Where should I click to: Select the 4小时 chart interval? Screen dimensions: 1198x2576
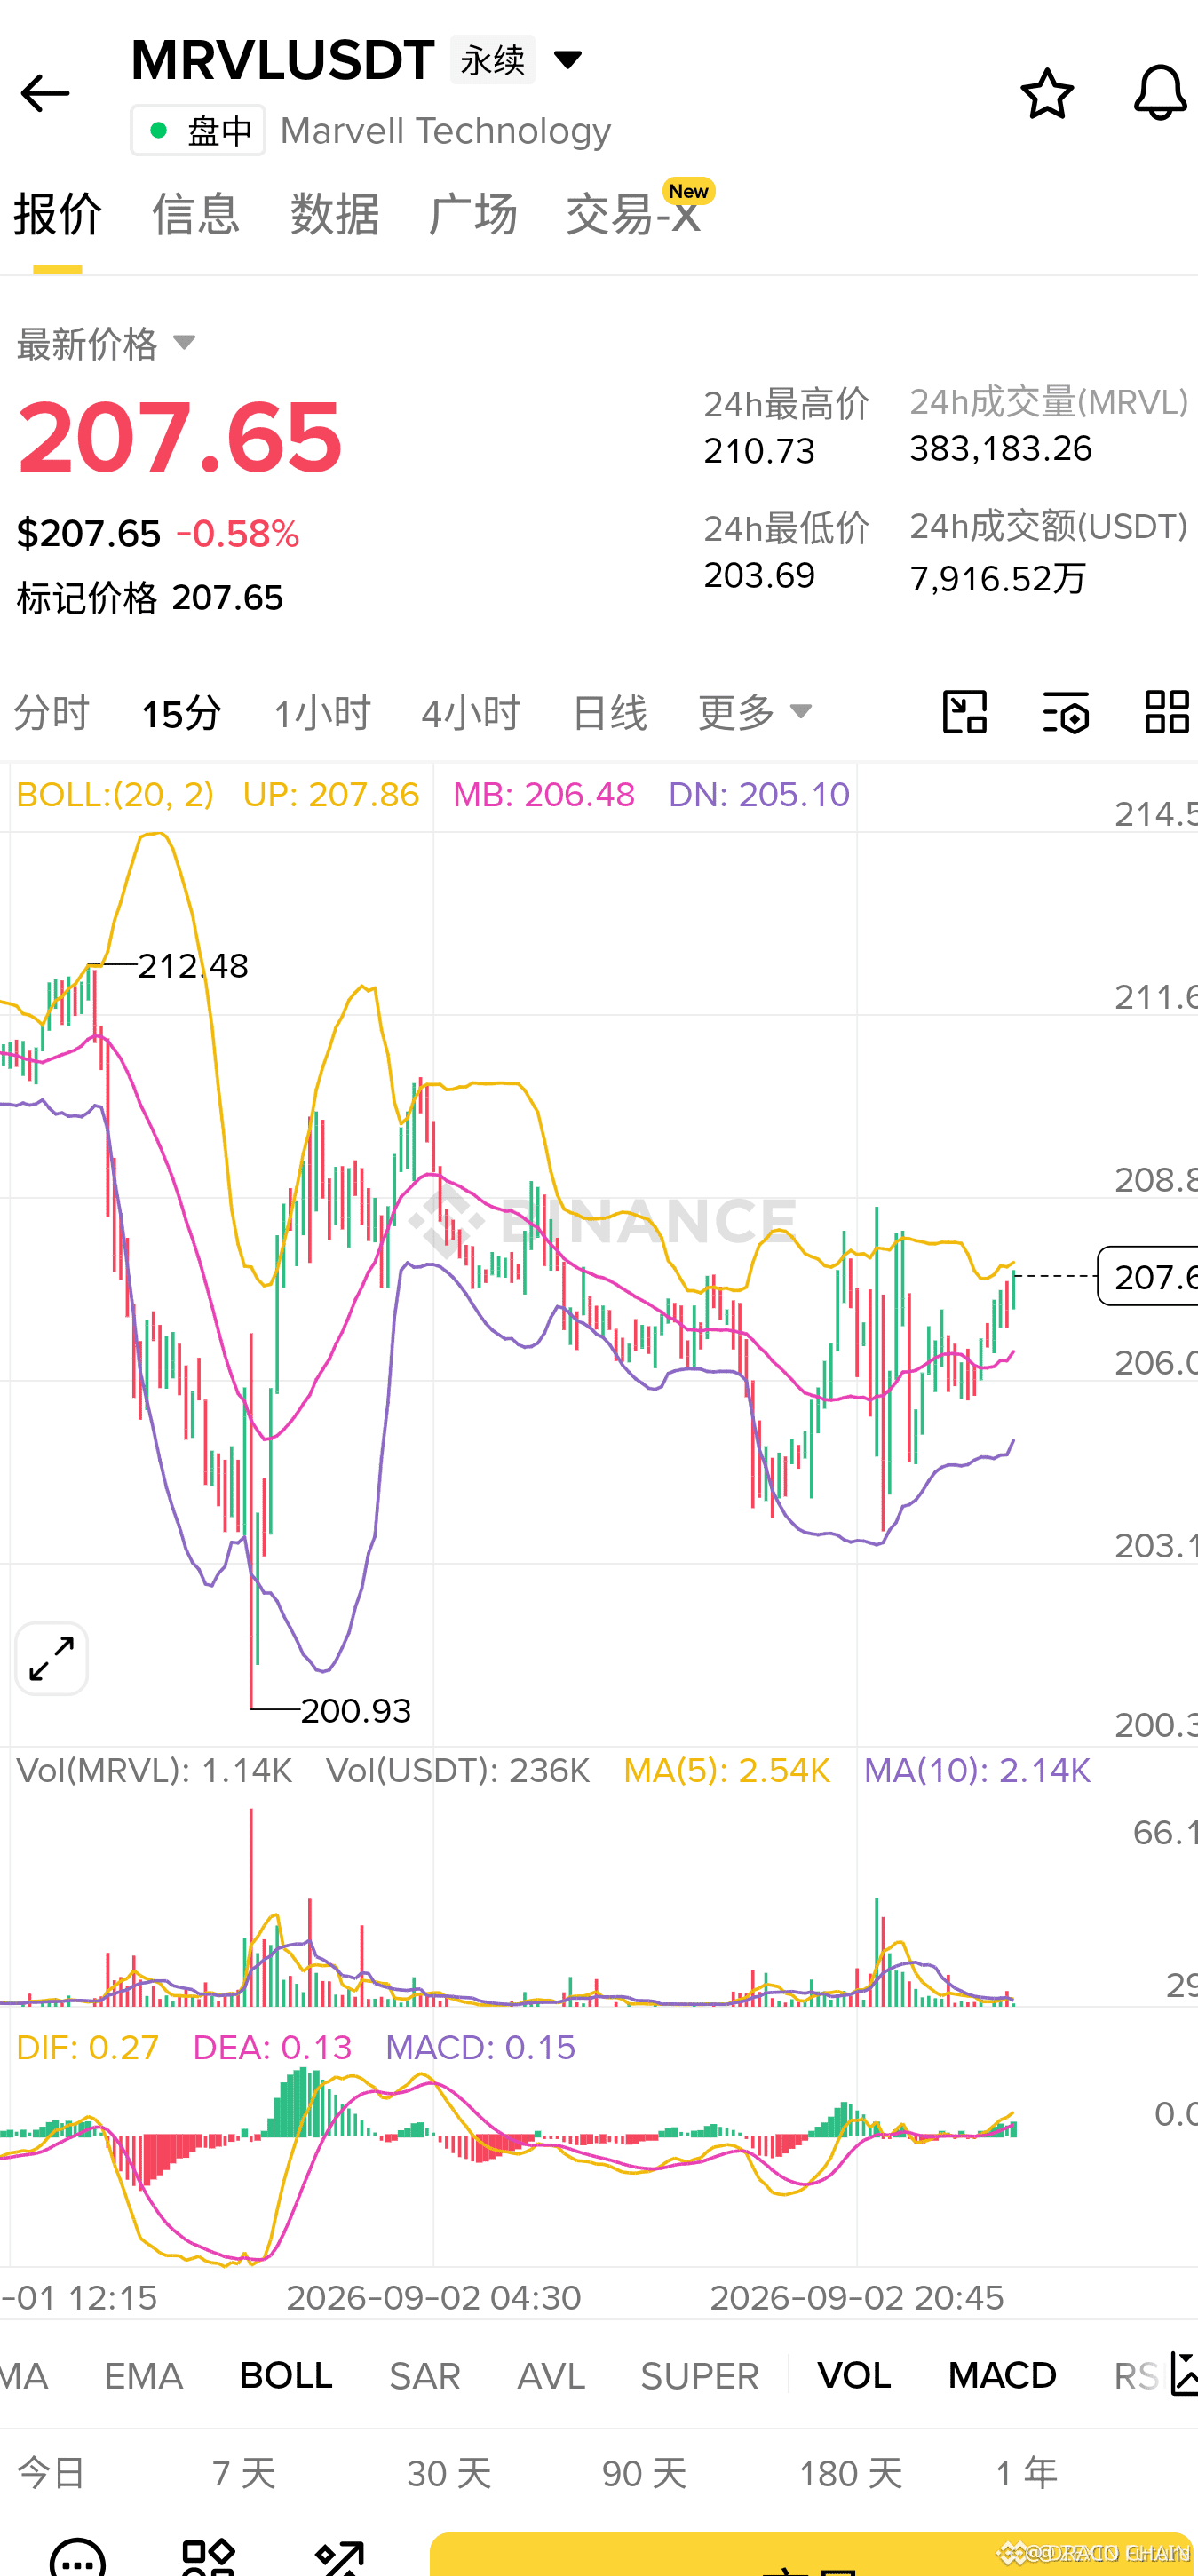[x=471, y=713]
